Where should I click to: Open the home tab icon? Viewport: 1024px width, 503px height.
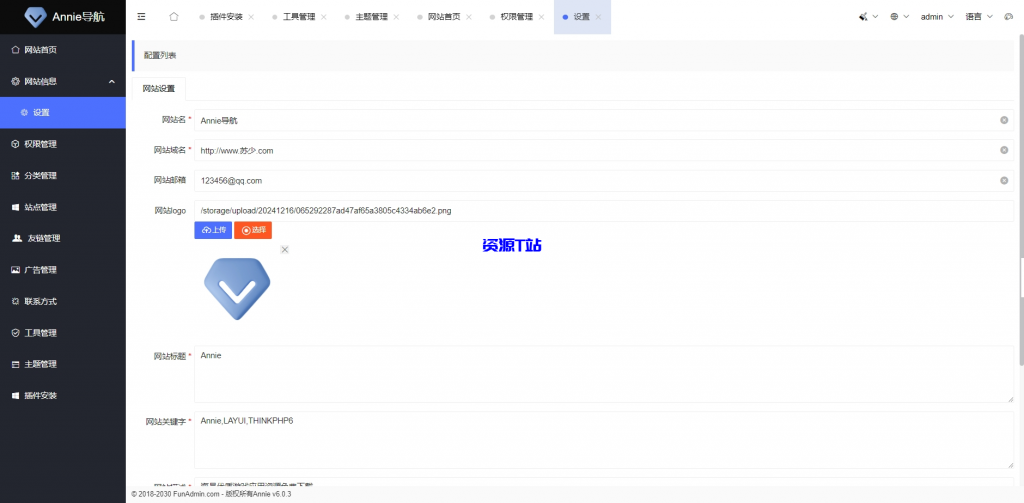(x=174, y=17)
